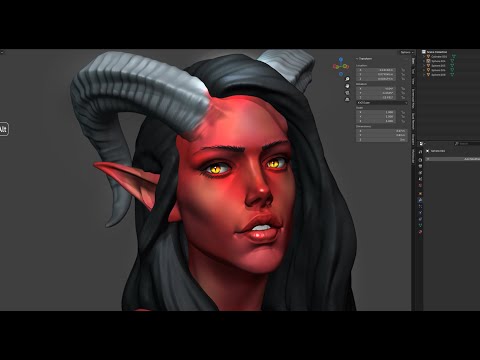Viewport: 480px width, 360px height.
Task: Click the Scale Y value field
Action: click(x=376, y=117)
